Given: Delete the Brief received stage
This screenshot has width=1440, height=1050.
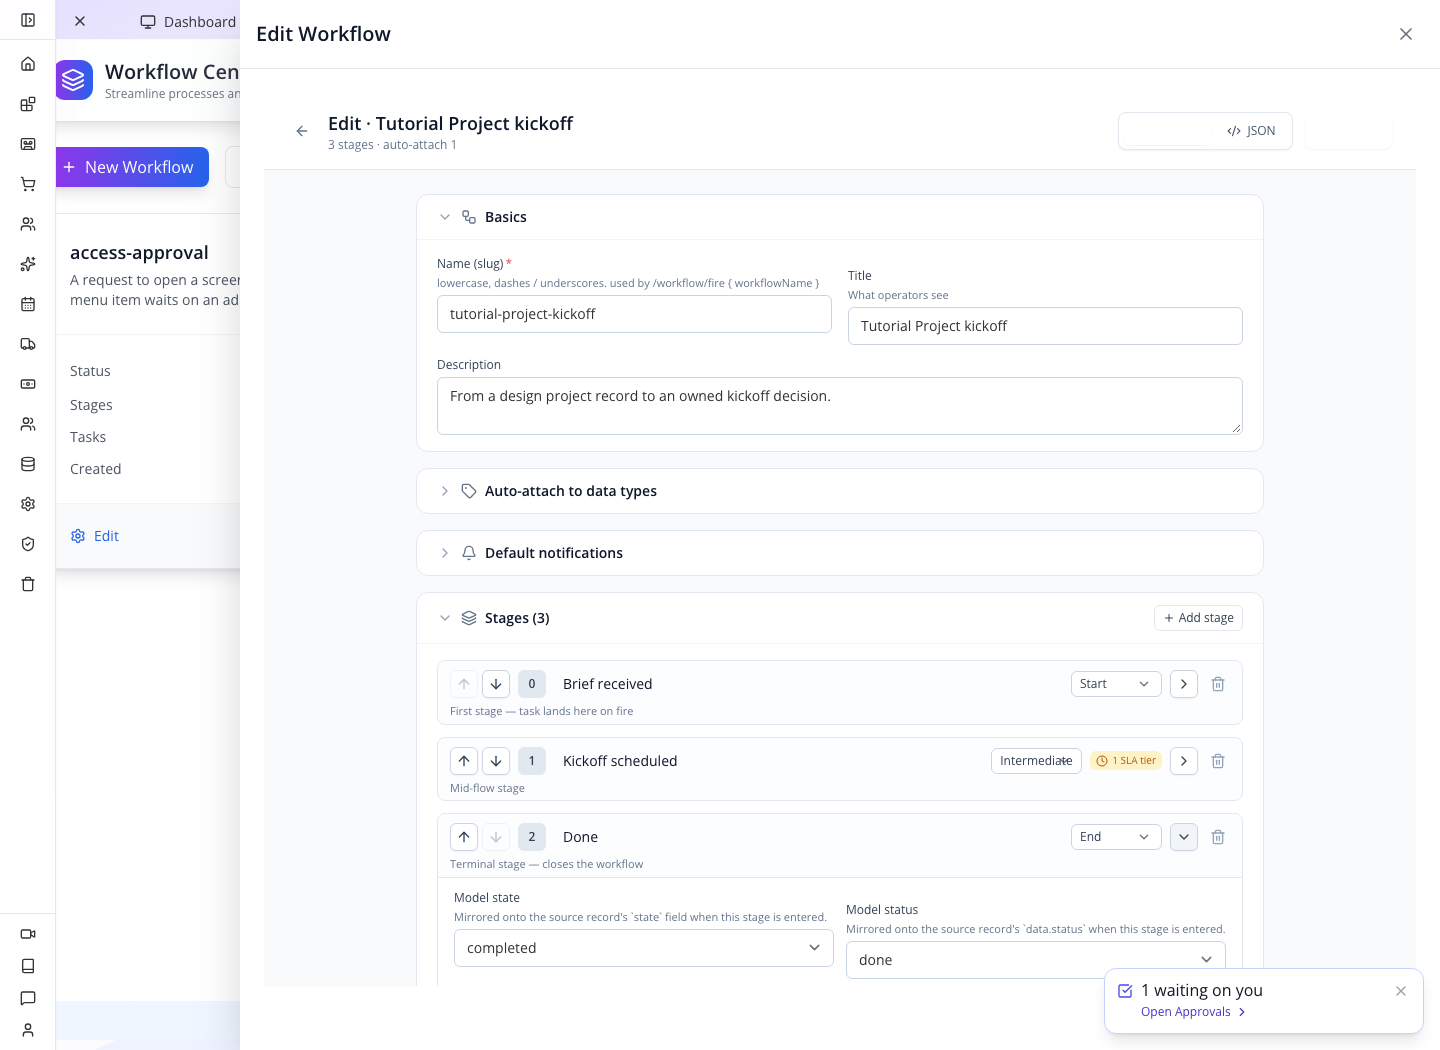Looking at the screenshot, I should (x=1218, y=684).
